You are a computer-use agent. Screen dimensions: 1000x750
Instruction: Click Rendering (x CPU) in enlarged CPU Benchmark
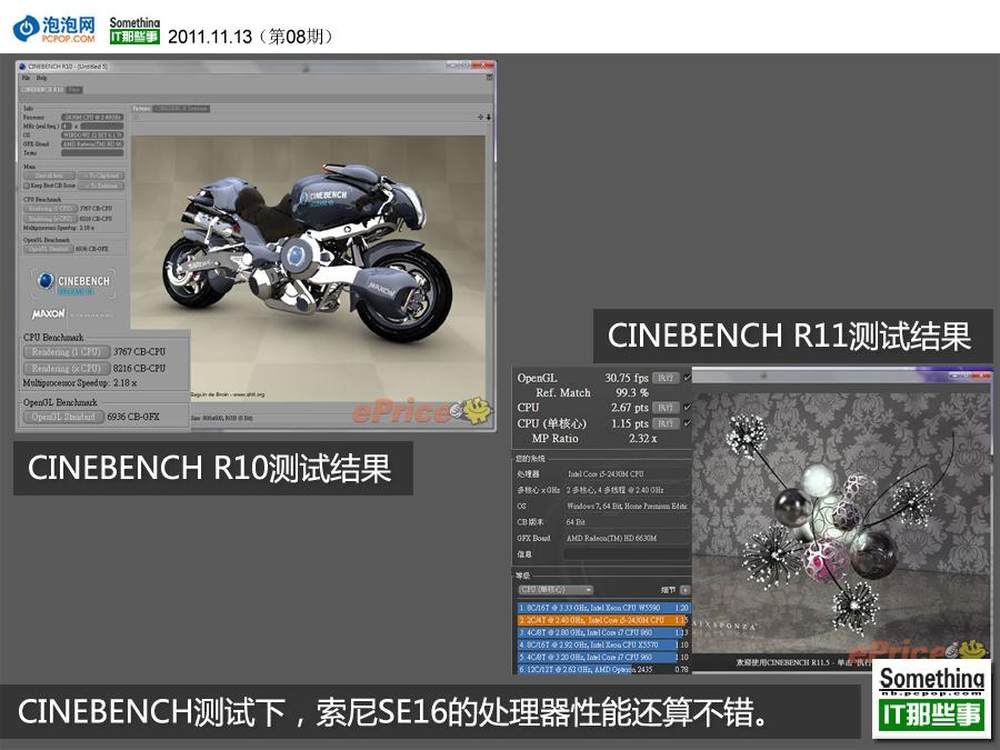pos(66,369)
